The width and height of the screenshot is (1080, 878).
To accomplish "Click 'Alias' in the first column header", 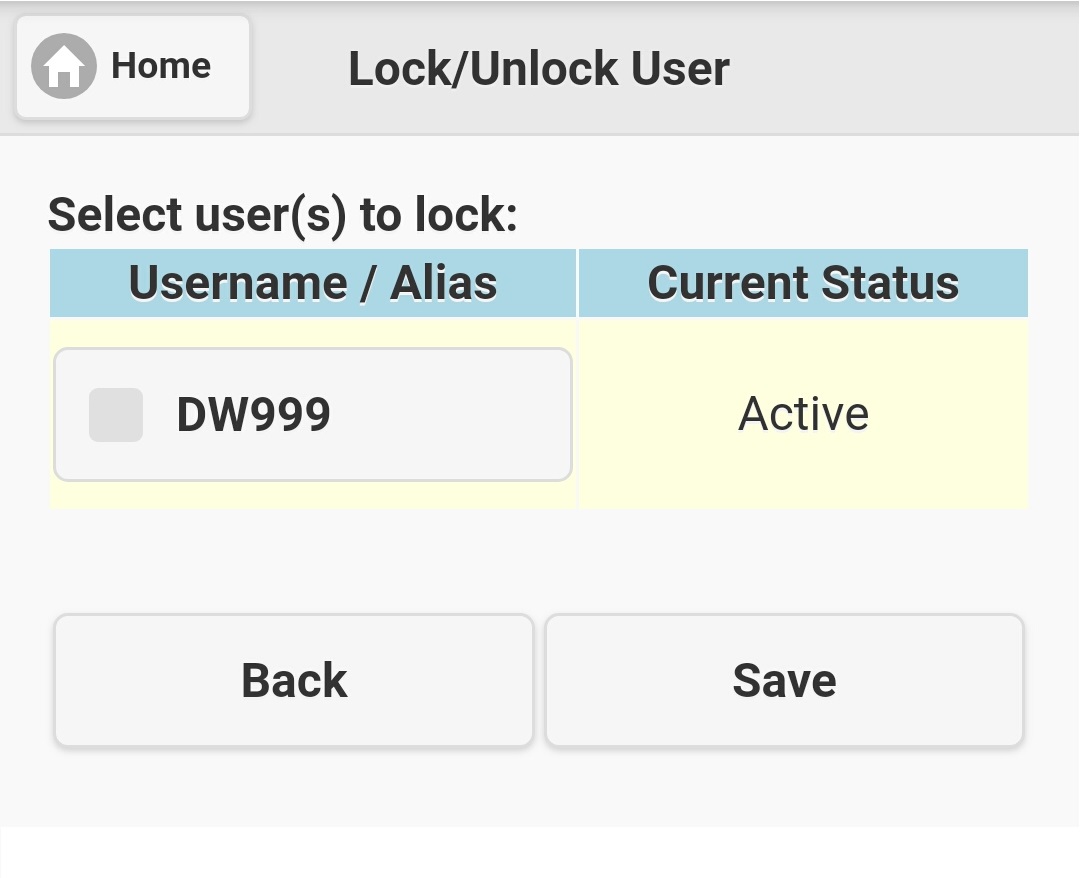I will click(443, 283).
